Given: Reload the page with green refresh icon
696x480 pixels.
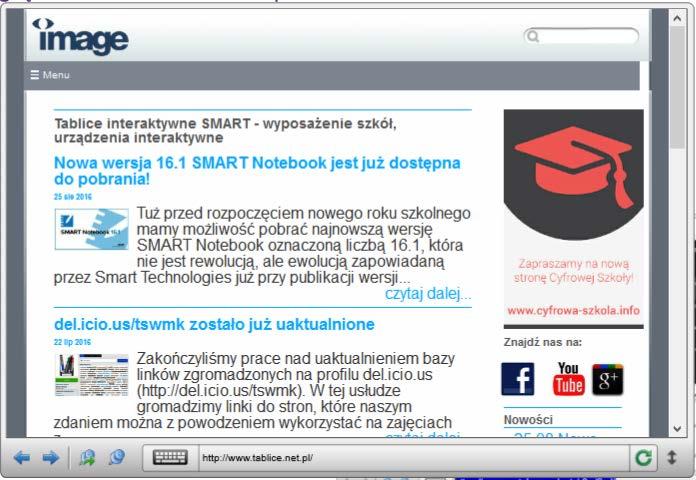Looking at the screenshot, I should (x=643, y=457).
